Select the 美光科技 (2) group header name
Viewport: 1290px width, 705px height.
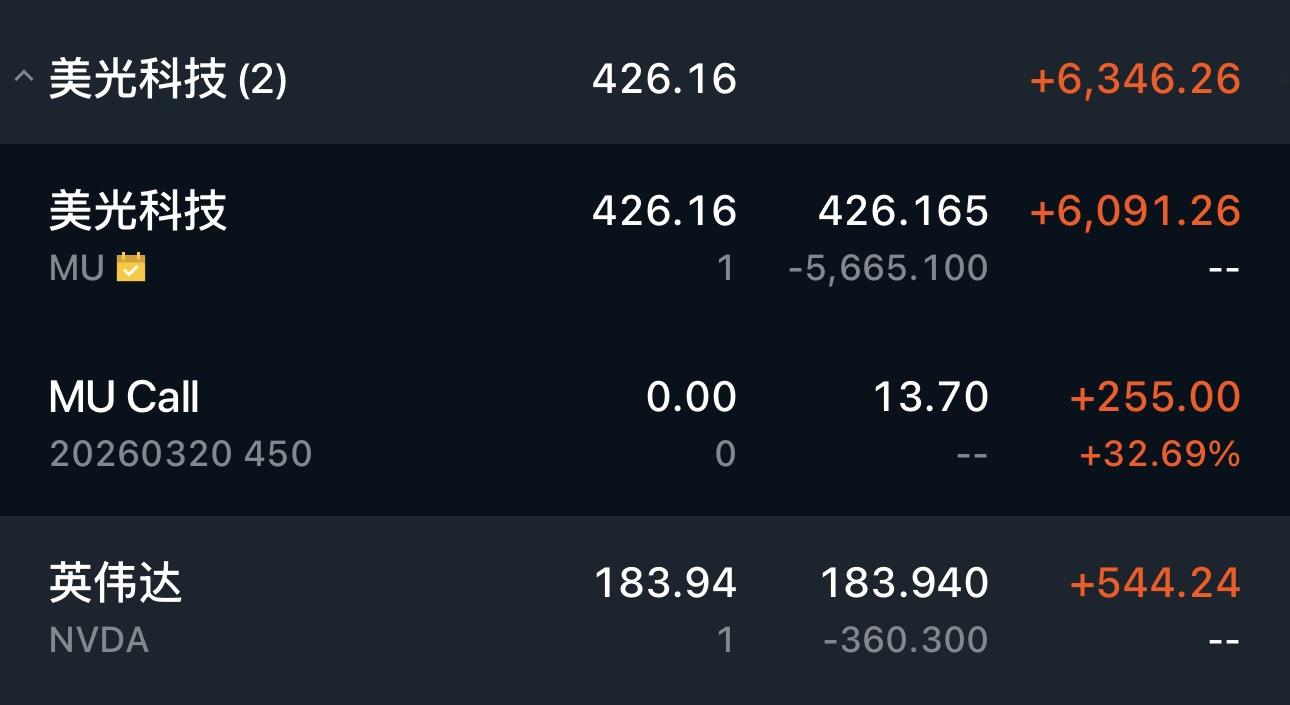168,80
